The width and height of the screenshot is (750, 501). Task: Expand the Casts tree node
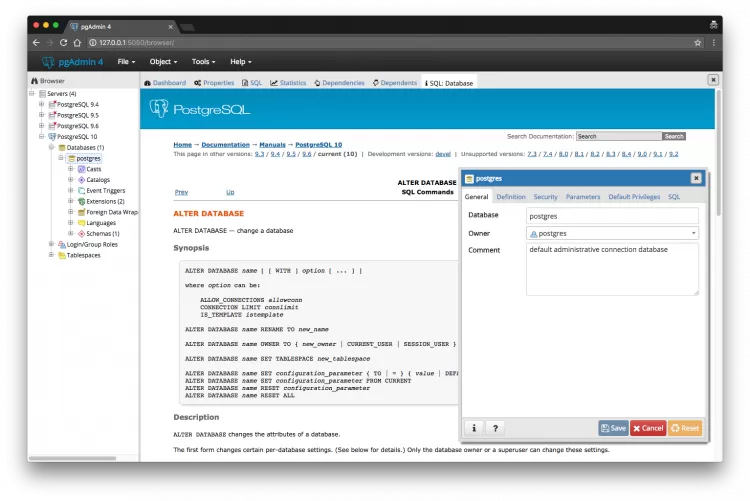coord(71,169)
